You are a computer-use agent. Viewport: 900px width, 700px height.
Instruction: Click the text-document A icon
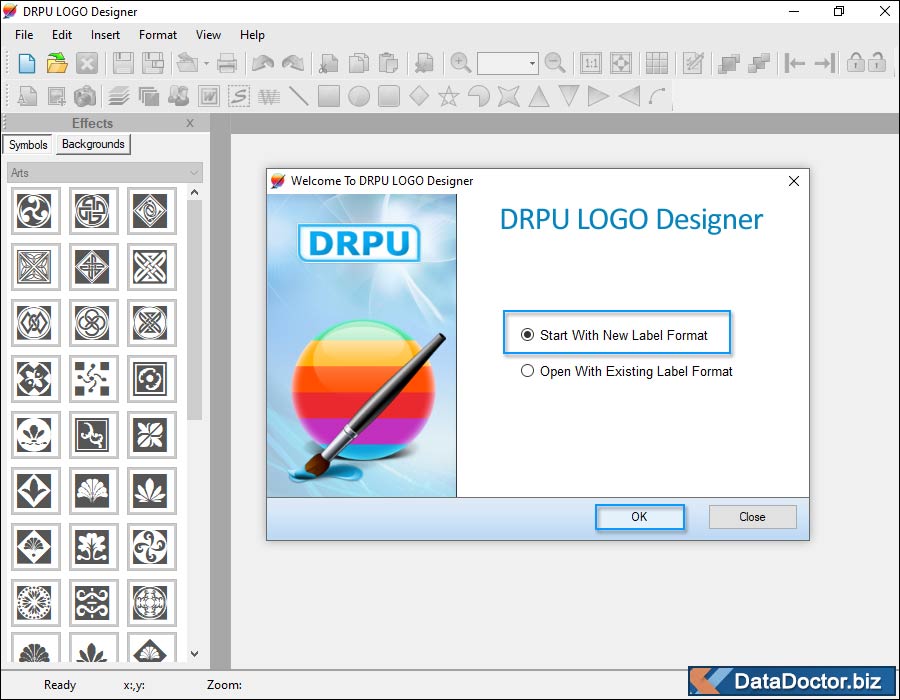tap(26, 96)
